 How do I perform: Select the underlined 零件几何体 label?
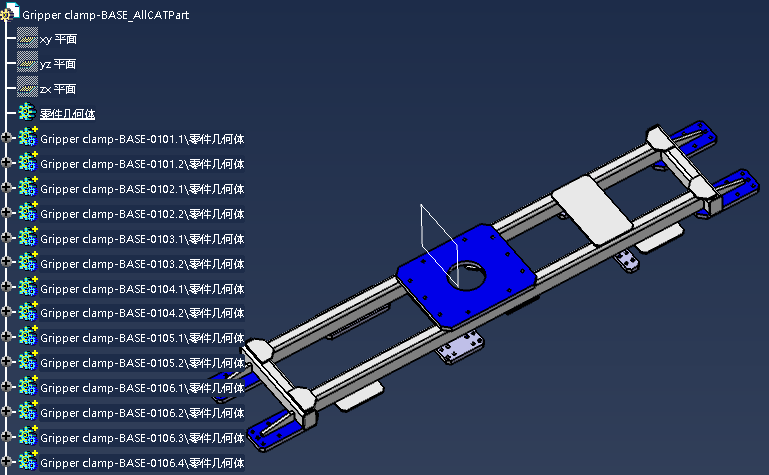coord(67,114)
